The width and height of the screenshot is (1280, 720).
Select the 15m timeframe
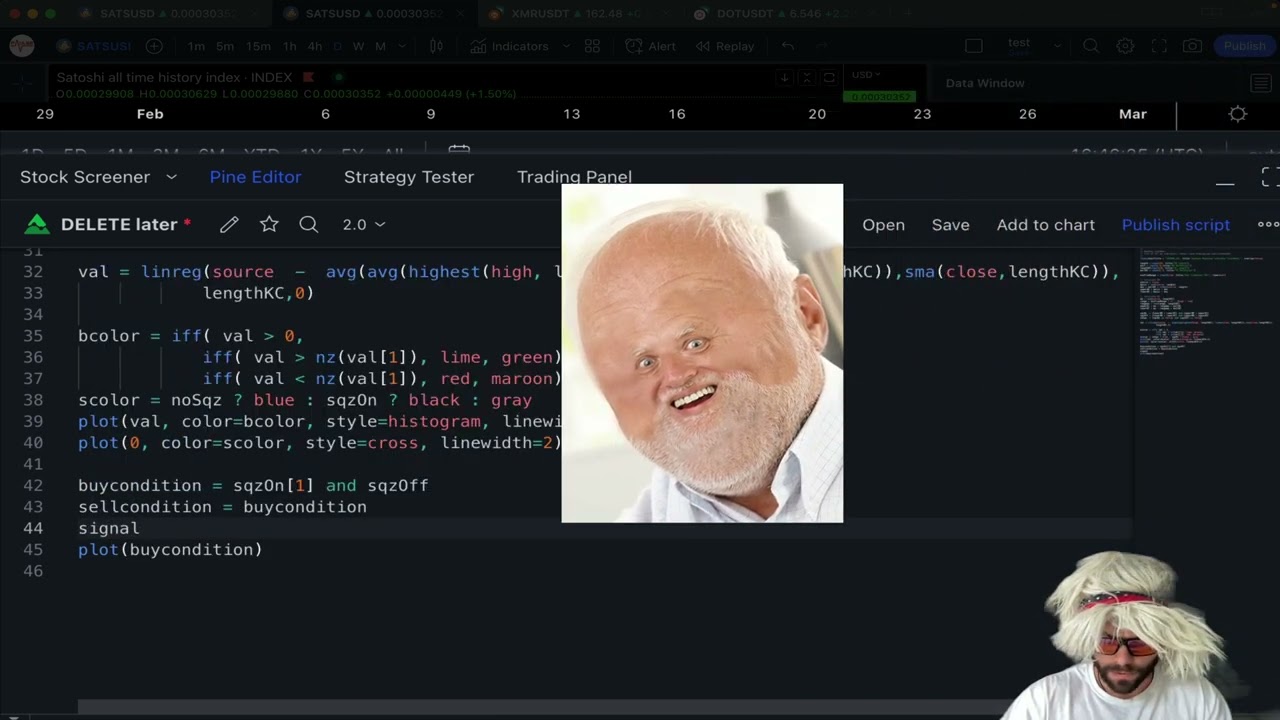(x=258, y=46)
